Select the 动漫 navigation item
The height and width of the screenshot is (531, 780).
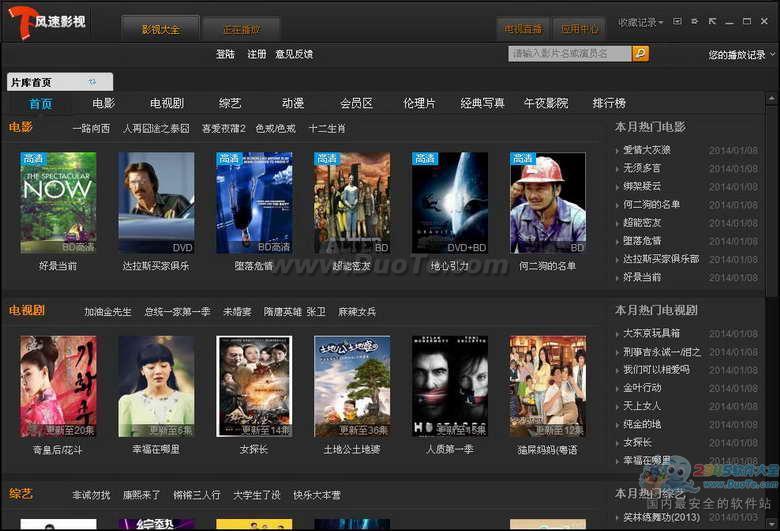pos(293,103)
